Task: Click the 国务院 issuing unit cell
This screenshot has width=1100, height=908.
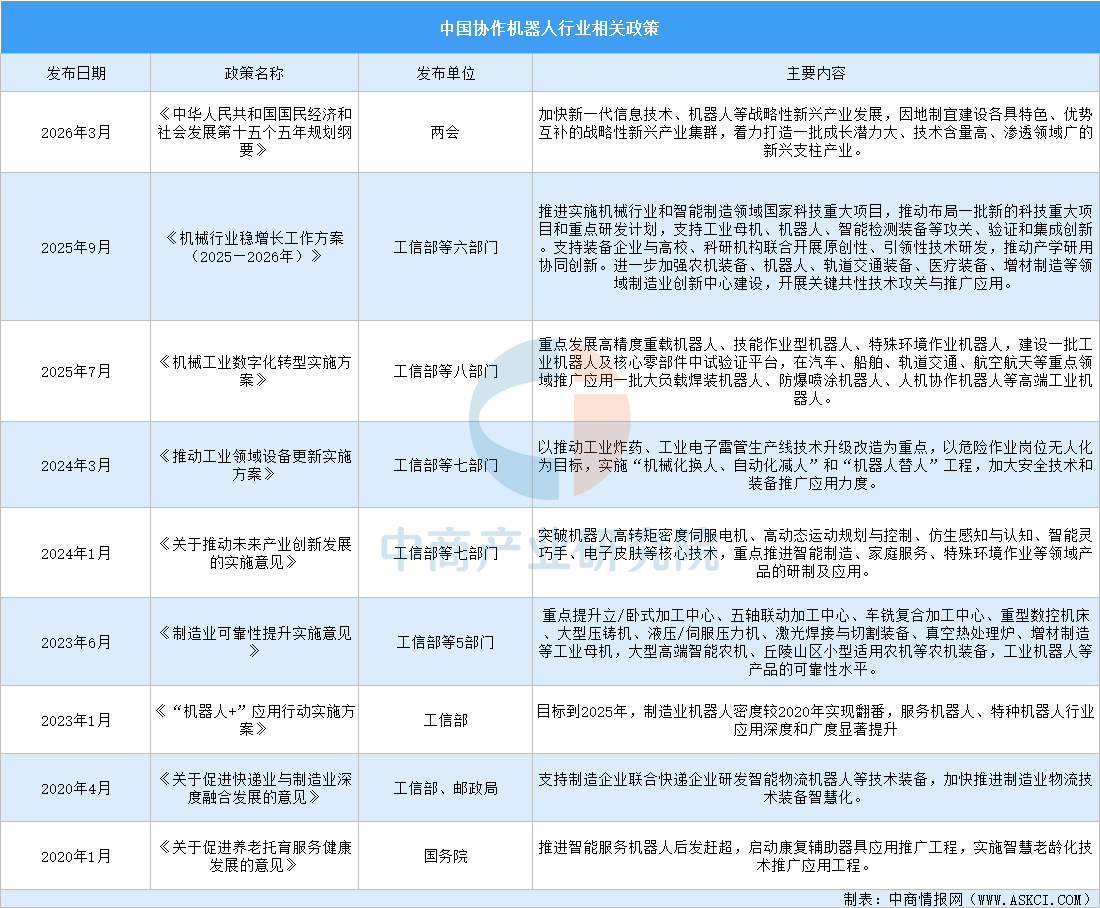Action: 445,856
